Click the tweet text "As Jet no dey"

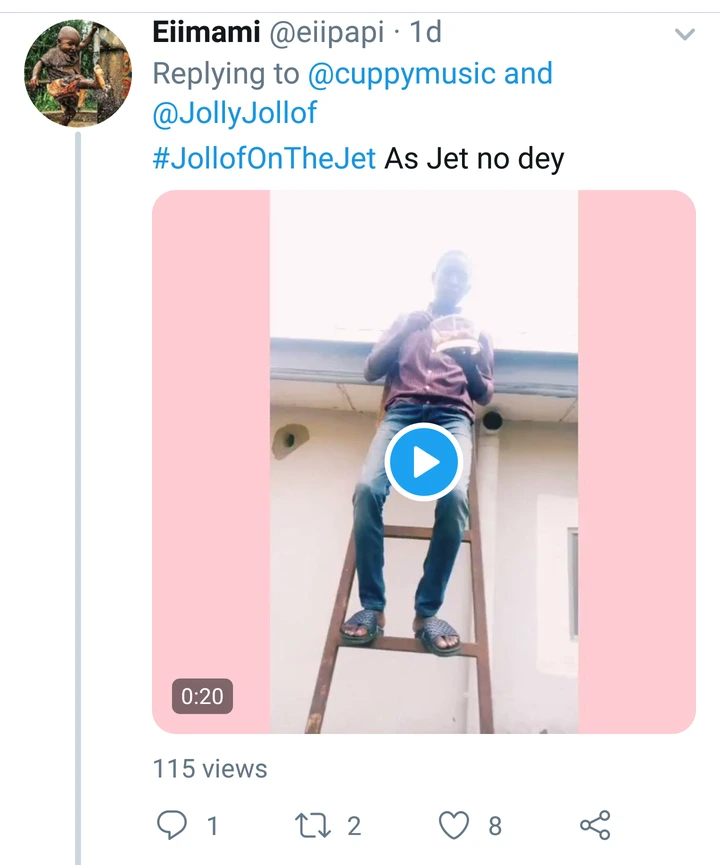474,157
